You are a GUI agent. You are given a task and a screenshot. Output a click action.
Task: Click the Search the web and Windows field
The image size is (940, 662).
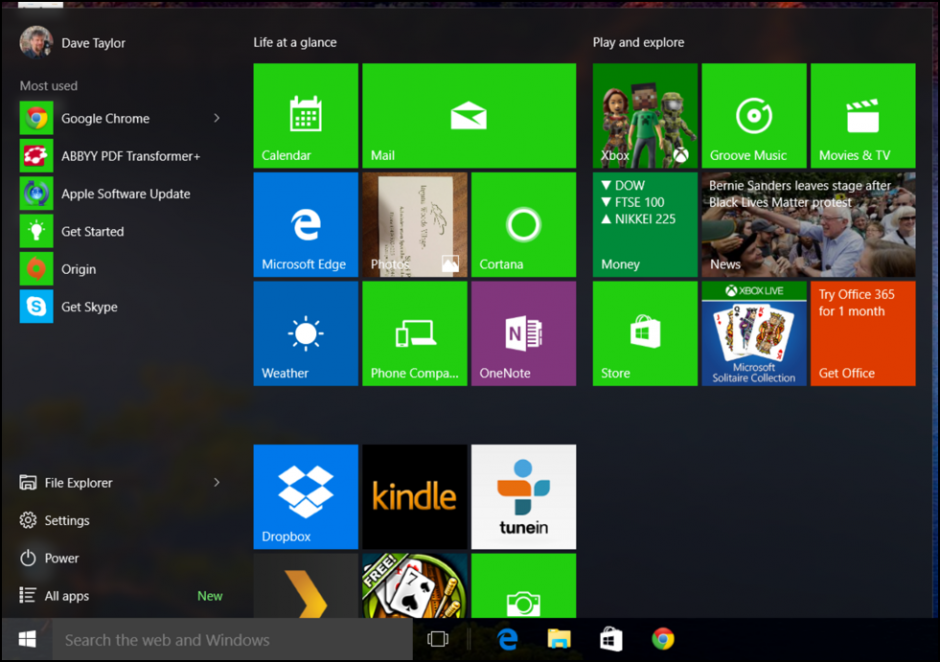click(x=230, y=639)
